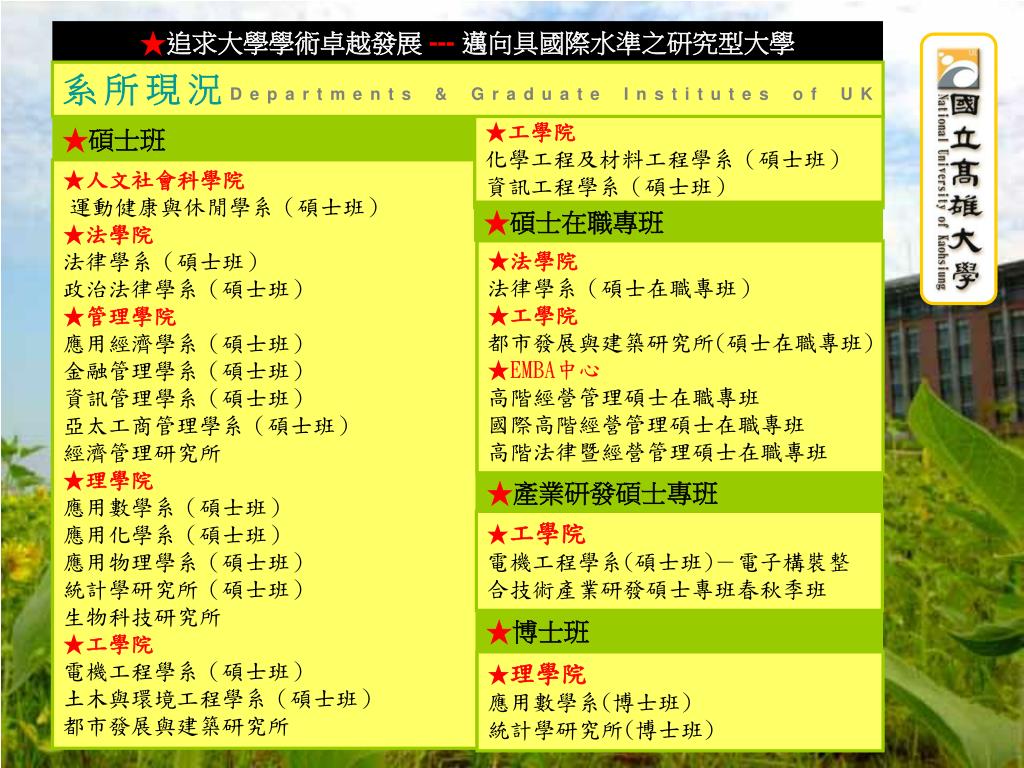Select 法律學系（碩士在職專班）

(620, 289)
